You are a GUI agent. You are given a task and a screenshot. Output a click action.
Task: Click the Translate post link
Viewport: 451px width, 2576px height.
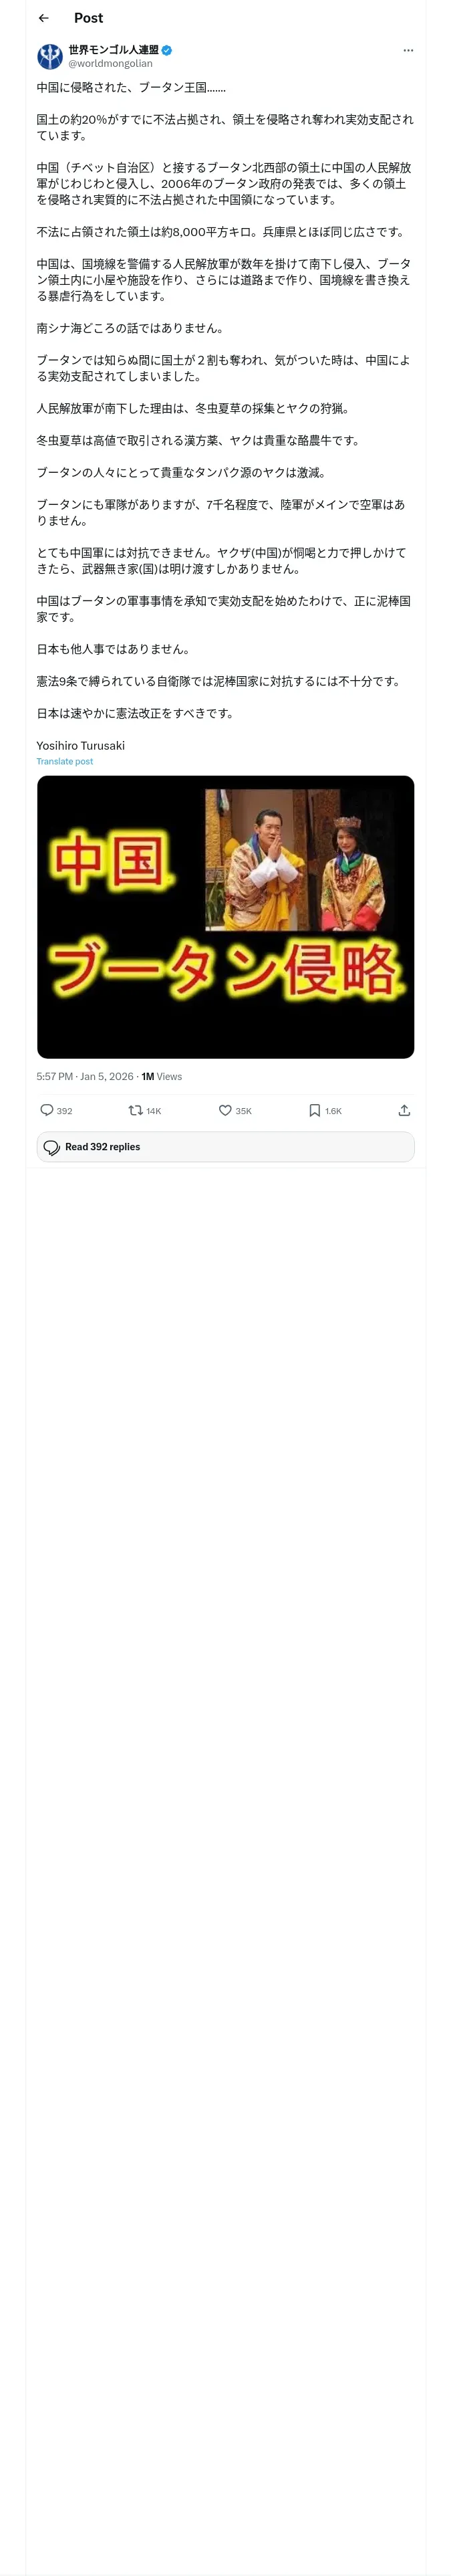click(x=65, y=761)
